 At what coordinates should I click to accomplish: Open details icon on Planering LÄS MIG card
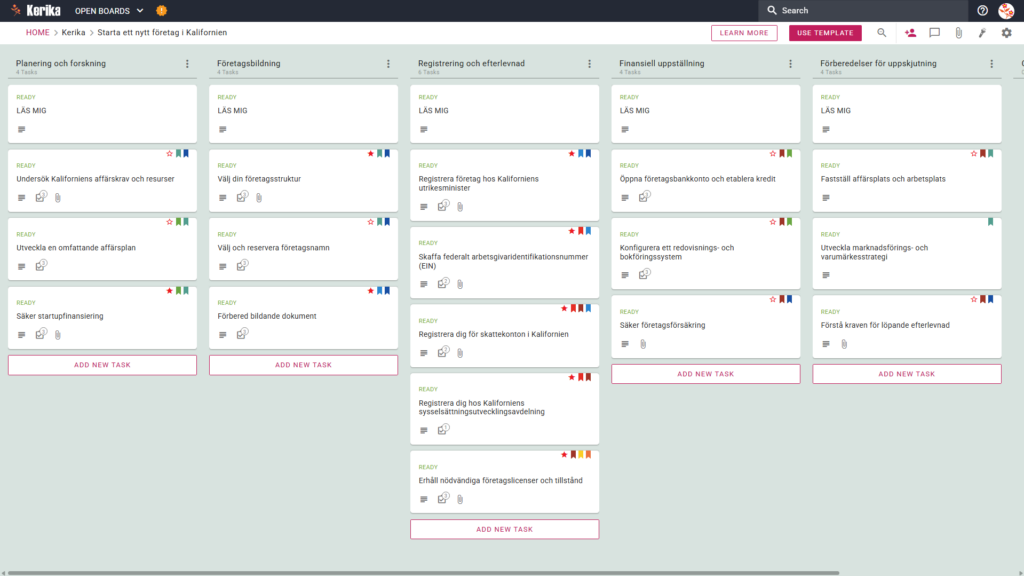[22, 129]
